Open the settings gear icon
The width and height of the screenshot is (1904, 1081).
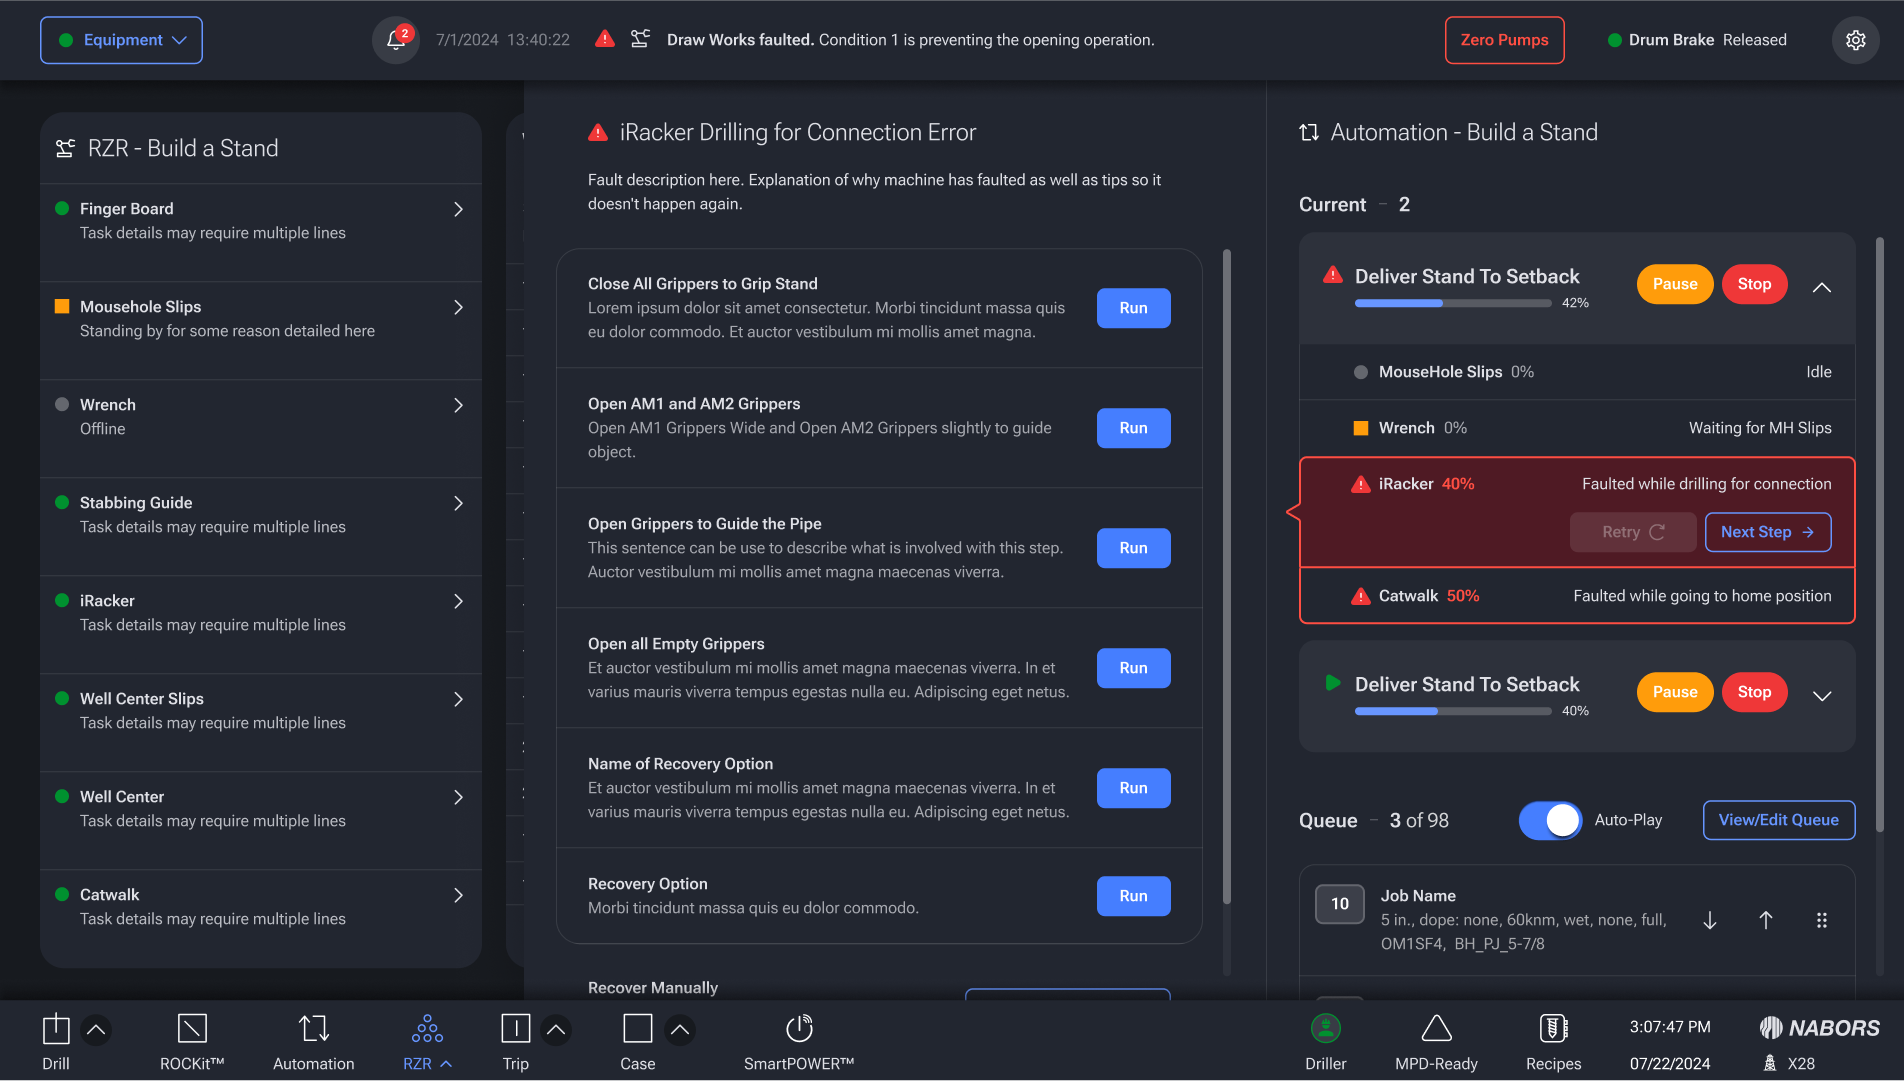(x=1855, y=40)
